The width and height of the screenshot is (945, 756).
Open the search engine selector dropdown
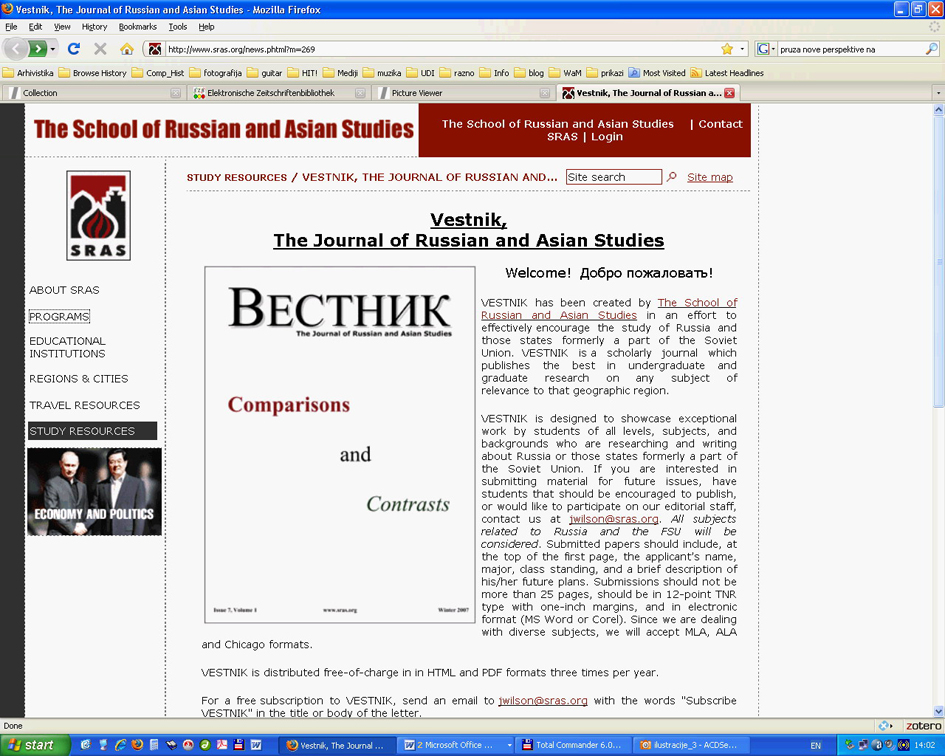point(766,49)
